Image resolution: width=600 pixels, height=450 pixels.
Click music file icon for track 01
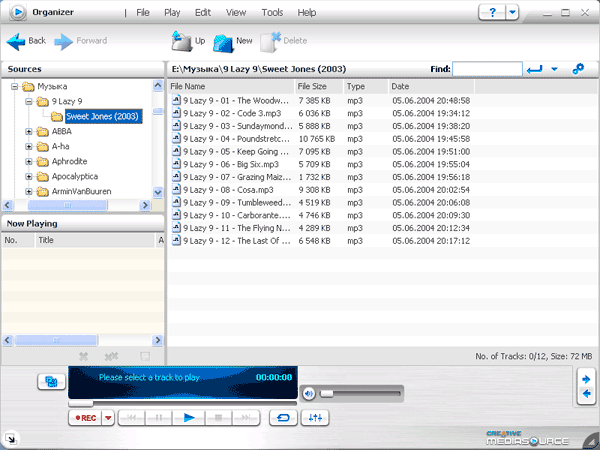[176, 100]
